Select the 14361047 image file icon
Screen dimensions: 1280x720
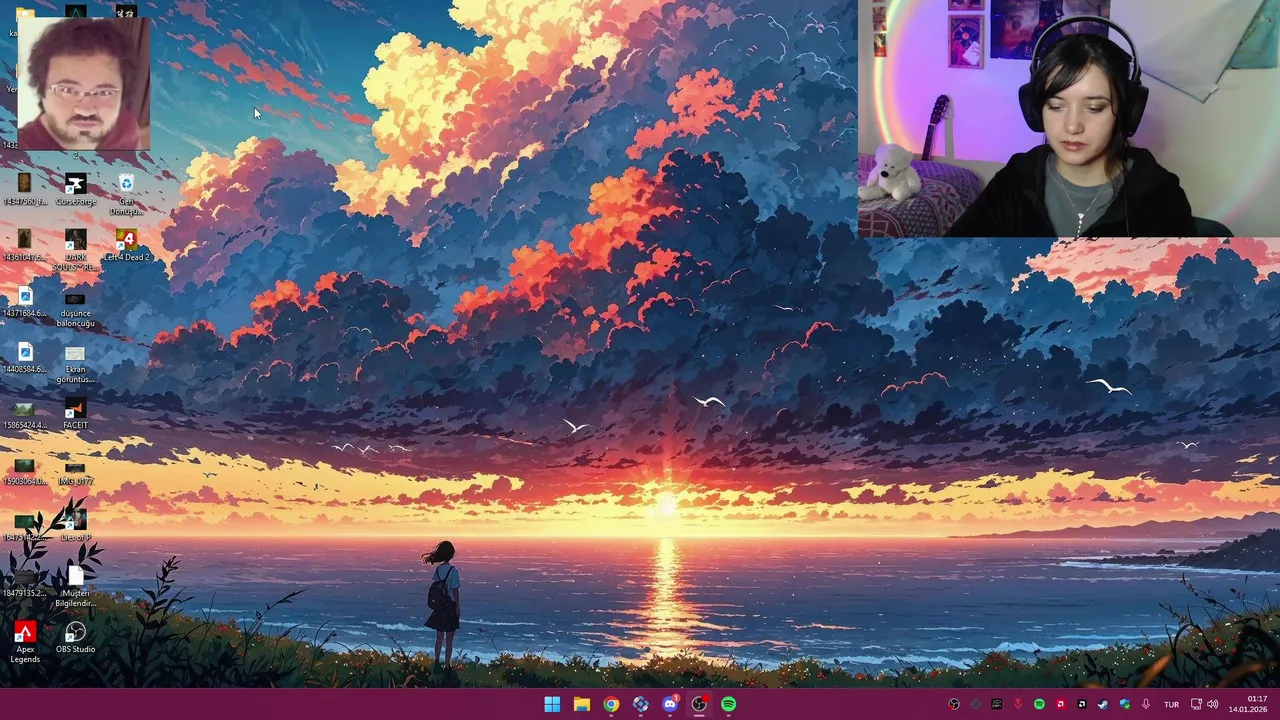(x=25, y=246)
